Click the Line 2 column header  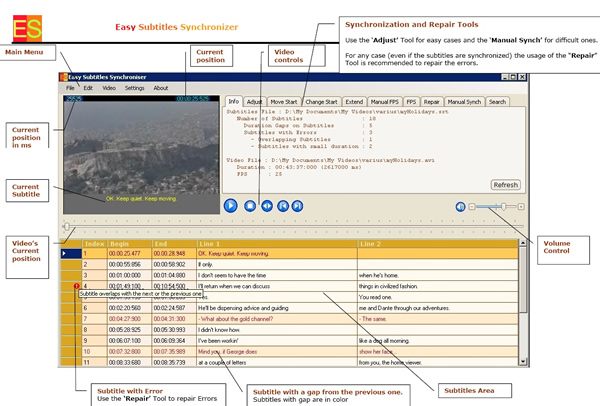(438, 244)
